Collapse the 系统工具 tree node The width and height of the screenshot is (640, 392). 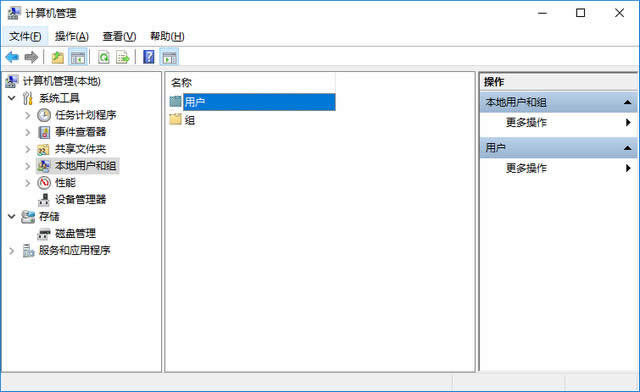click(12, 98)
